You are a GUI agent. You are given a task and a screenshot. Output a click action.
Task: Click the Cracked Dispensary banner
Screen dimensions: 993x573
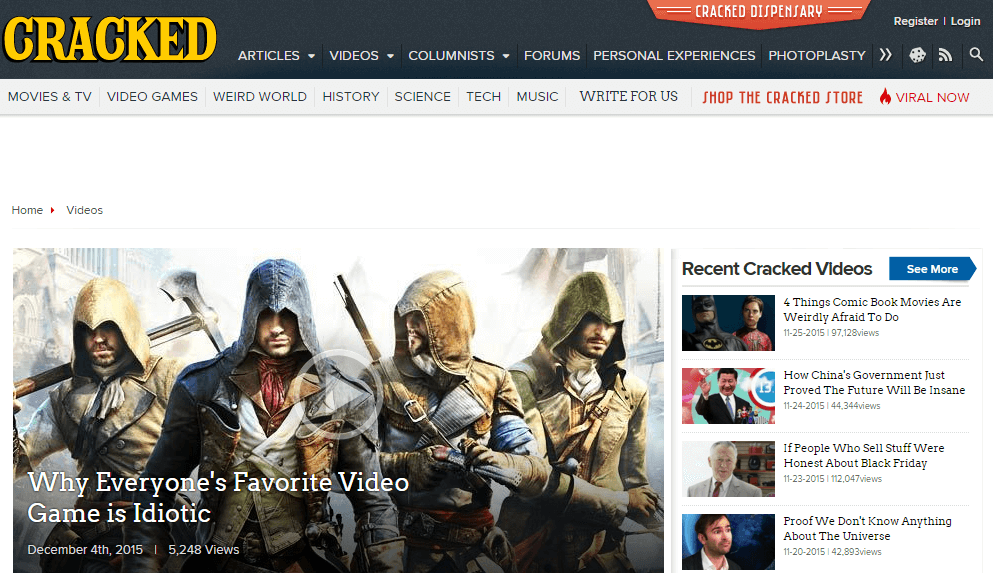point(758,12)
